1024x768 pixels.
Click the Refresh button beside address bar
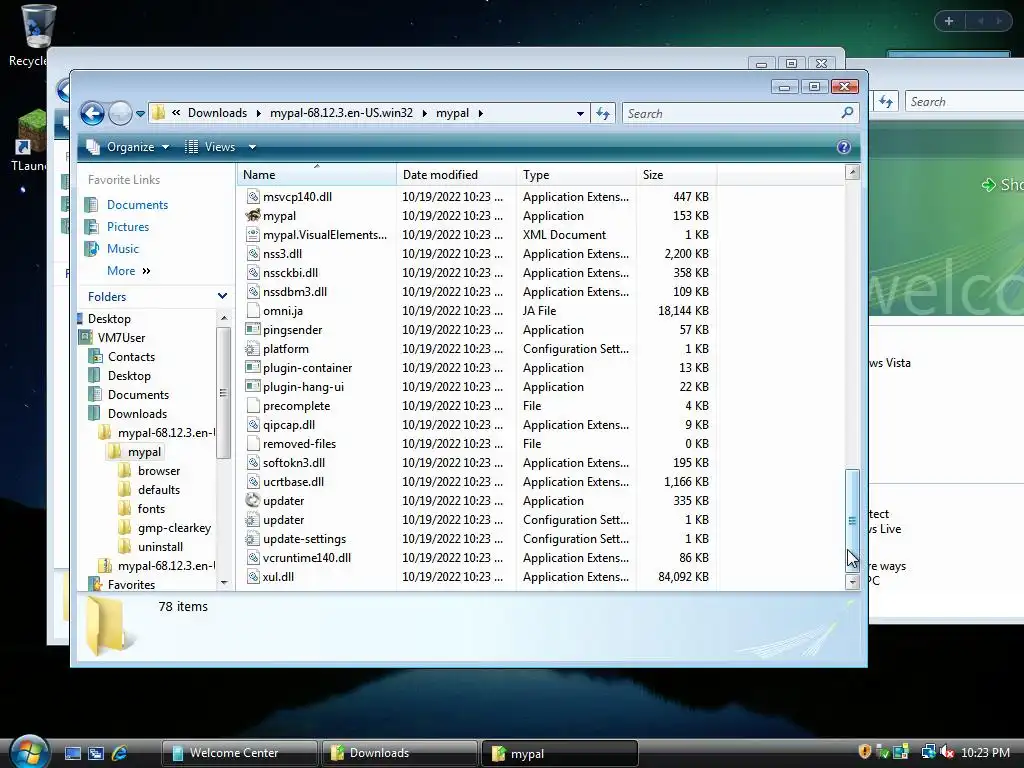(x=602, y=114)
